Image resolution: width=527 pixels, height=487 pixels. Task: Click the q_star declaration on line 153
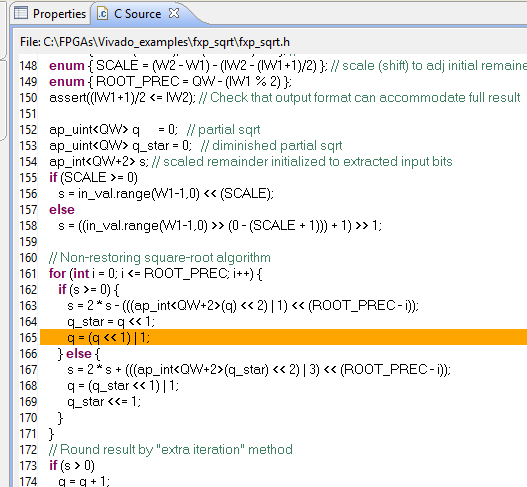pyautogui.click(x=120, y=146)
